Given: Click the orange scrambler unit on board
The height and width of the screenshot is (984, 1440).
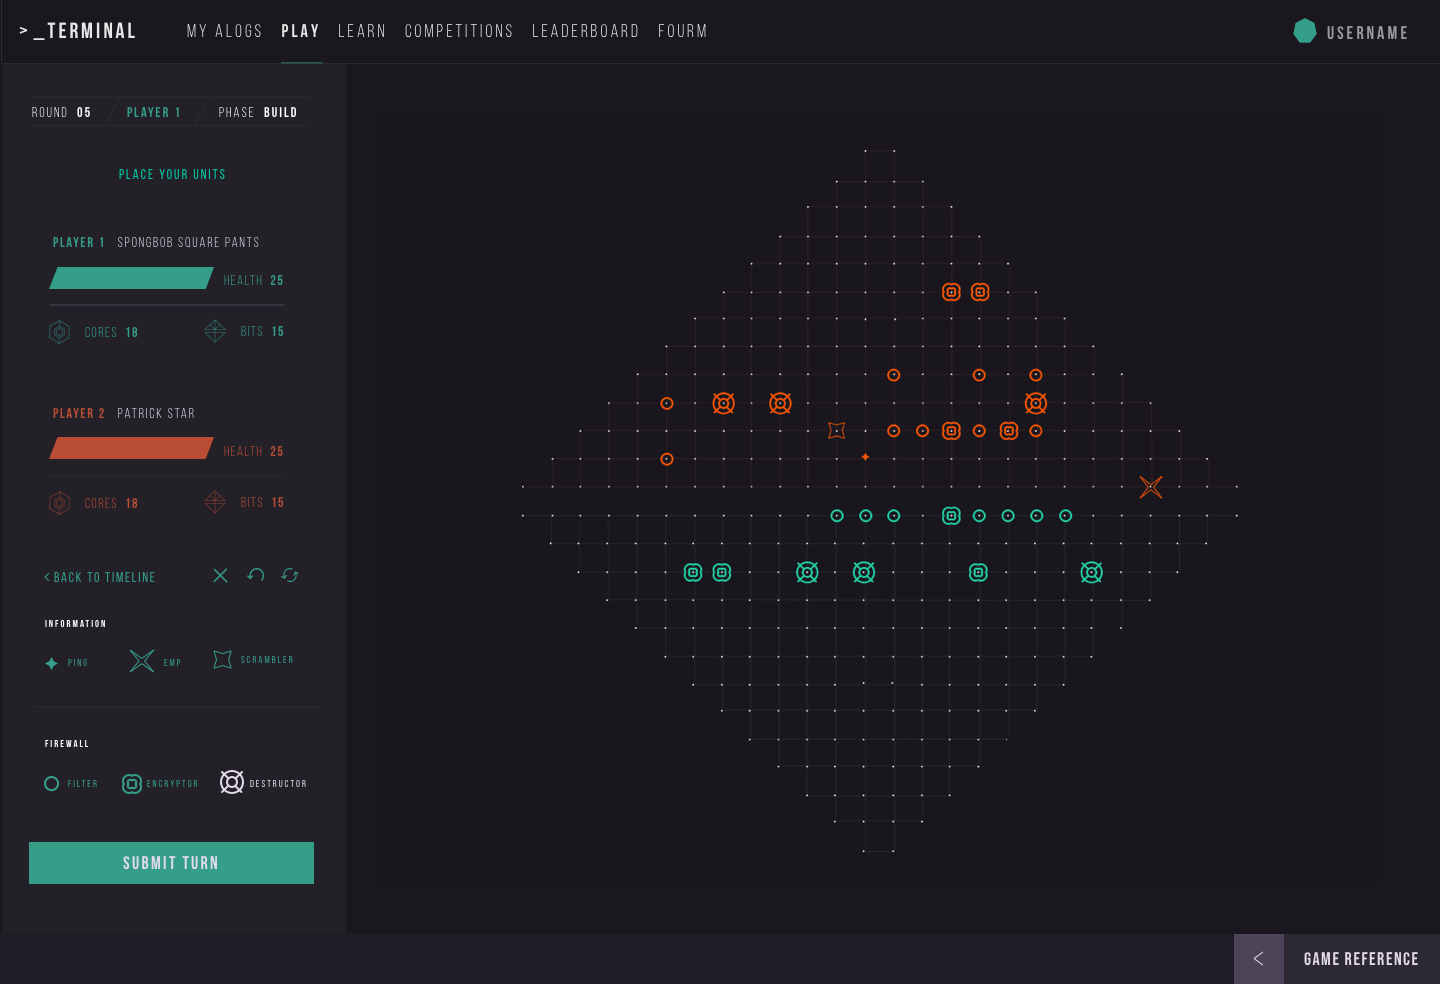Looking at the screenshot, I should (837, 430).
